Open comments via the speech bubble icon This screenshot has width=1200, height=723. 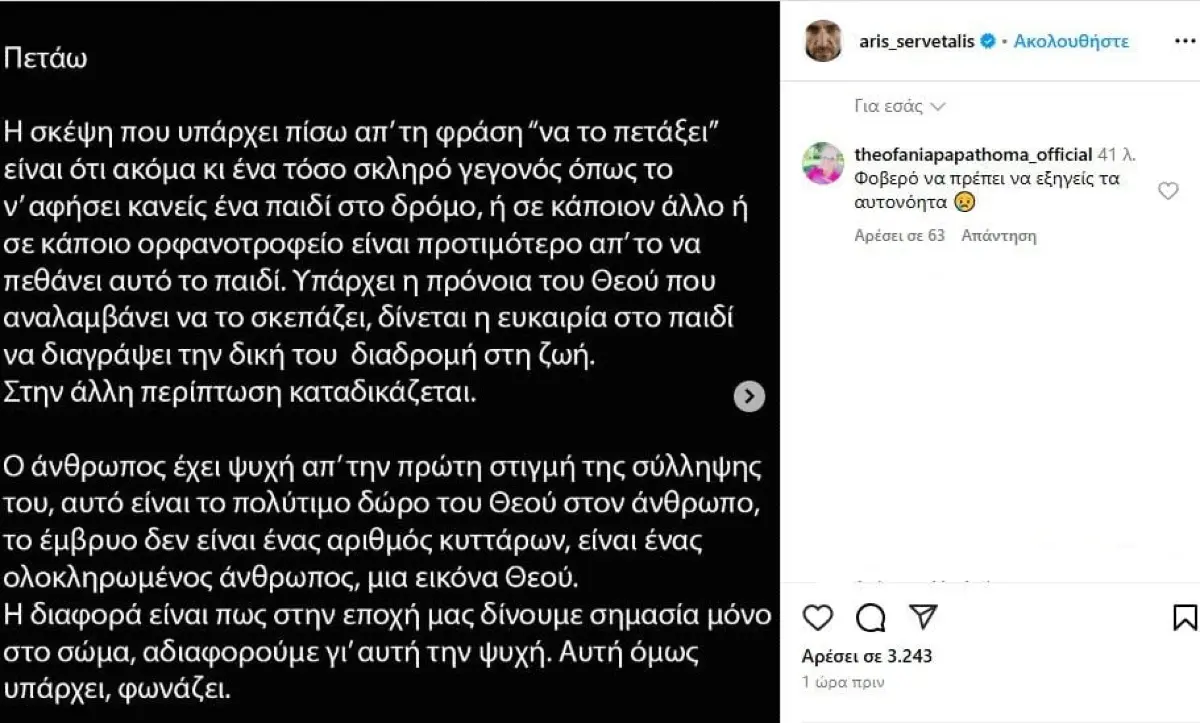tap(871, 618)
